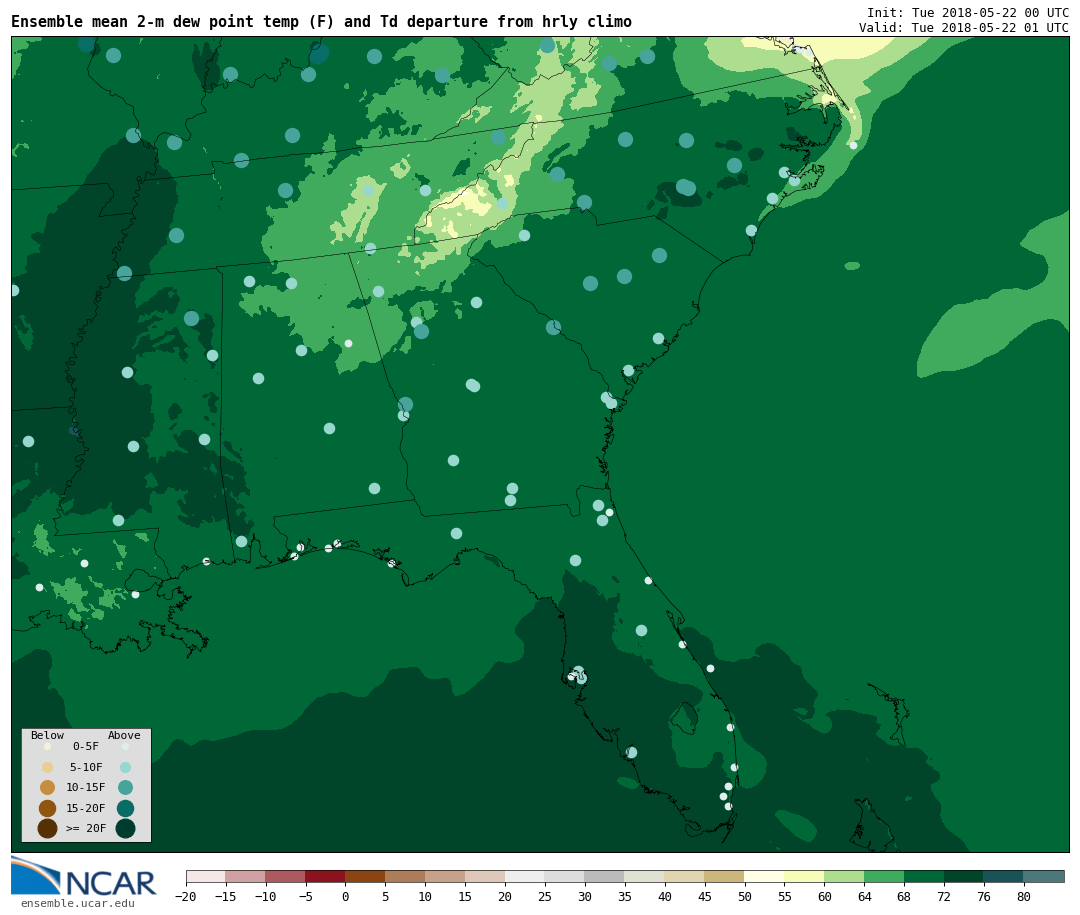
Task: Pick the light green 60 to 64 swatch
Action: click(843, 877)
